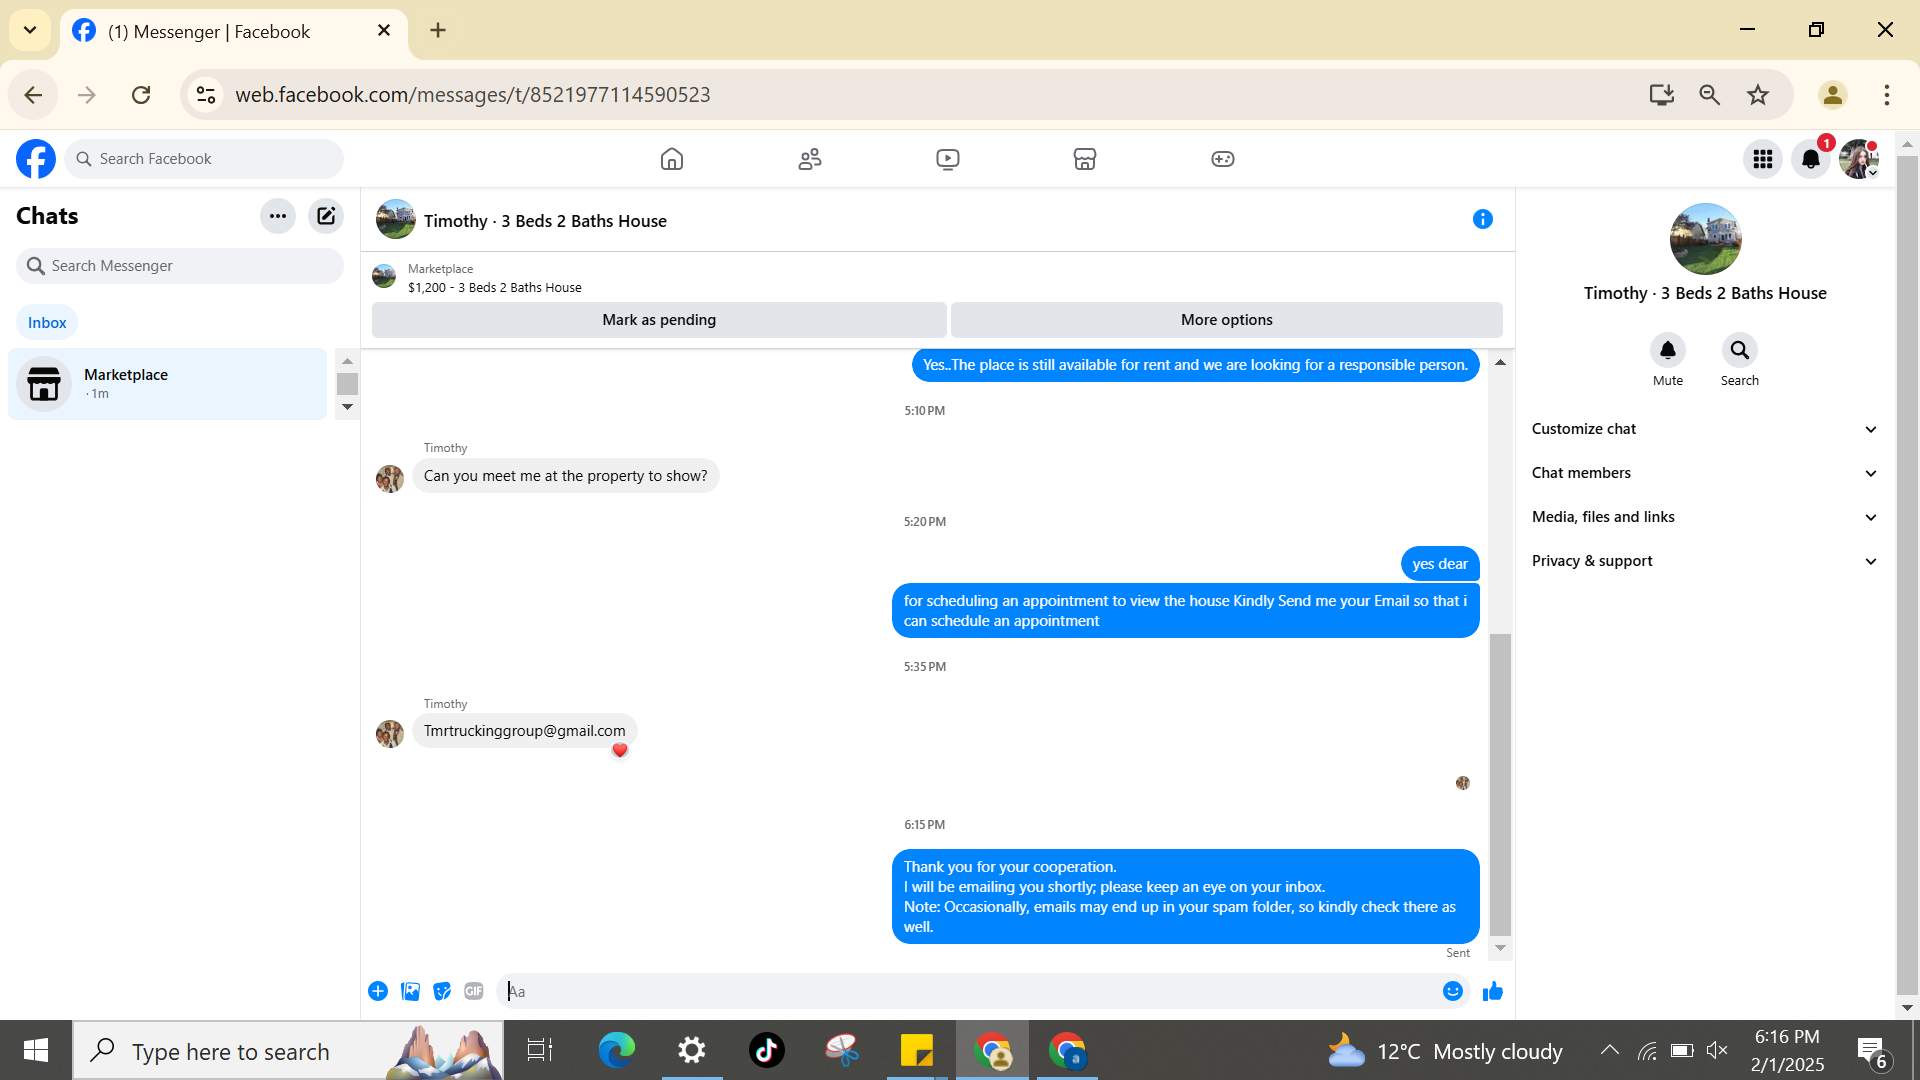Click the notifications bell icon

[1810, 159]
